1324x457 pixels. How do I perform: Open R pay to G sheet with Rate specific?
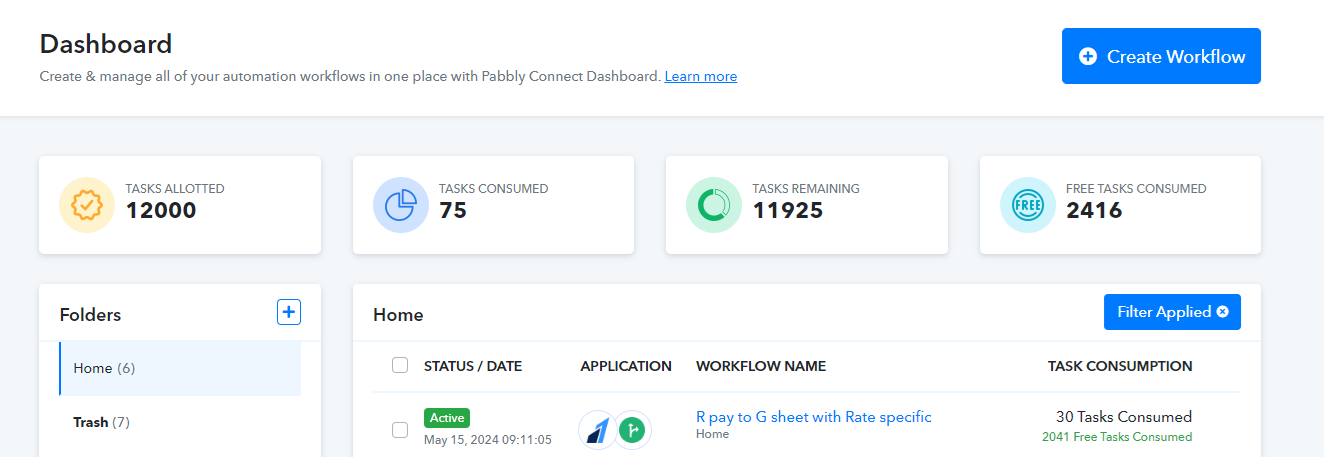pyautogui.click(x=814, y=417)
